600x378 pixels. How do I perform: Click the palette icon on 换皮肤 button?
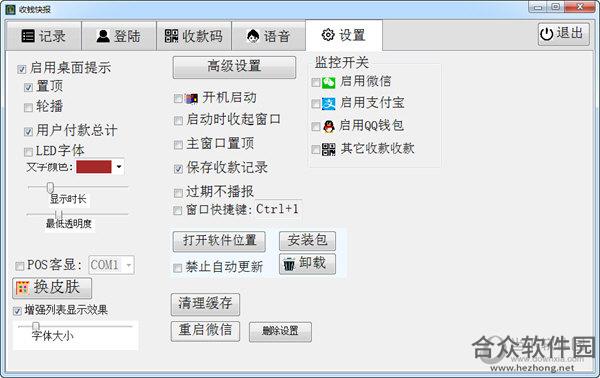[23, 288]
